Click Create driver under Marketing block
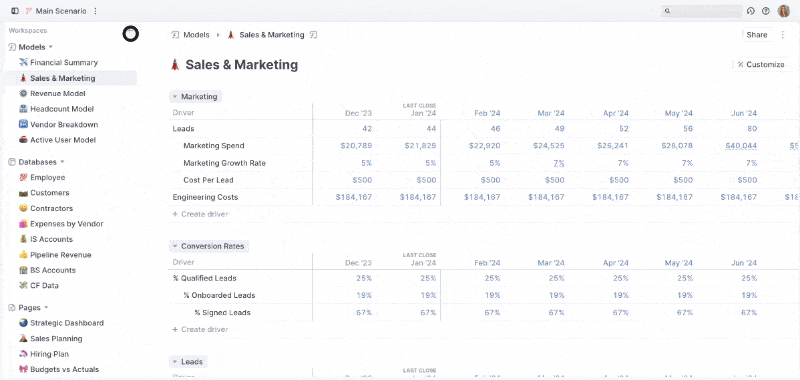 [200, 214]
